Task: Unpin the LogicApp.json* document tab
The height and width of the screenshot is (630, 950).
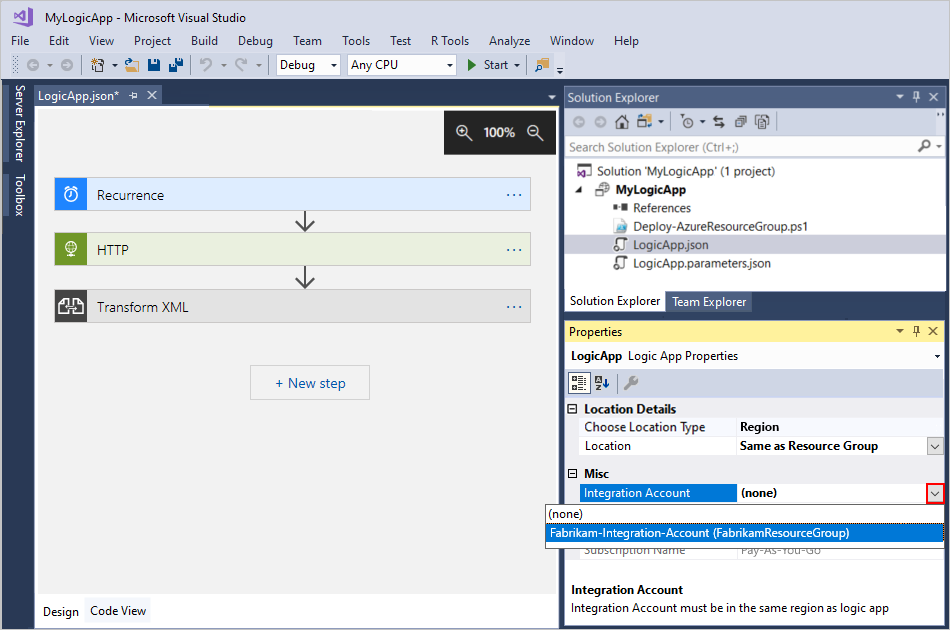Action: click(x=132, y=97)
